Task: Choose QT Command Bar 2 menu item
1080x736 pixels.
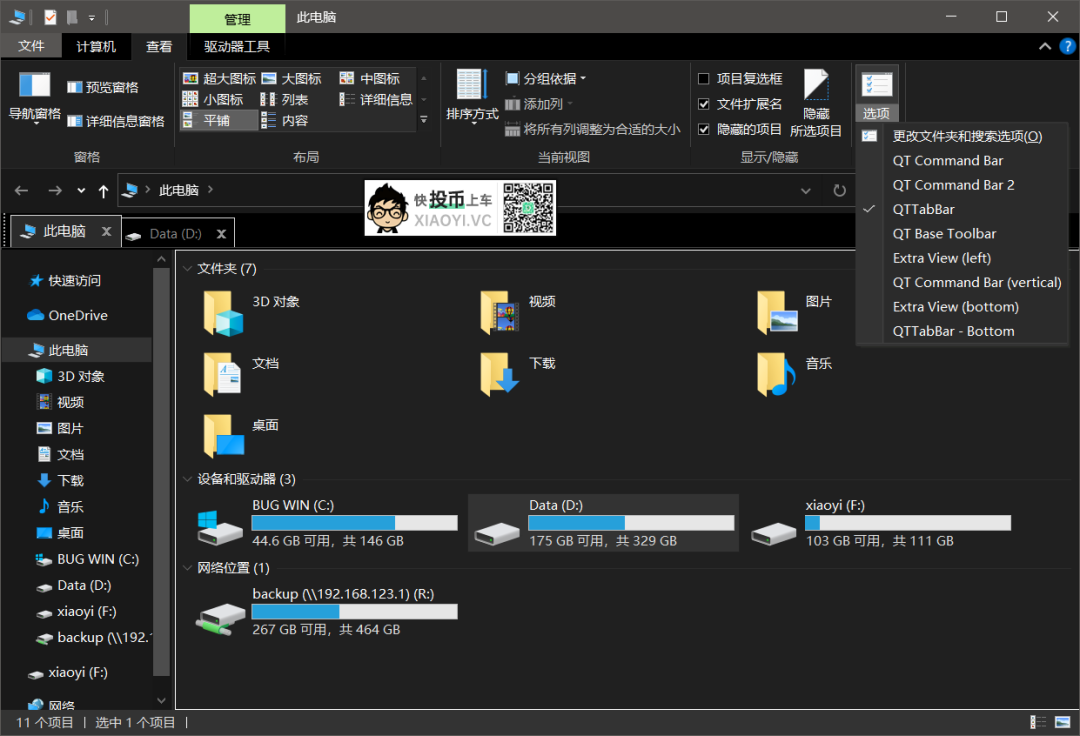Action: click(962, 185)
